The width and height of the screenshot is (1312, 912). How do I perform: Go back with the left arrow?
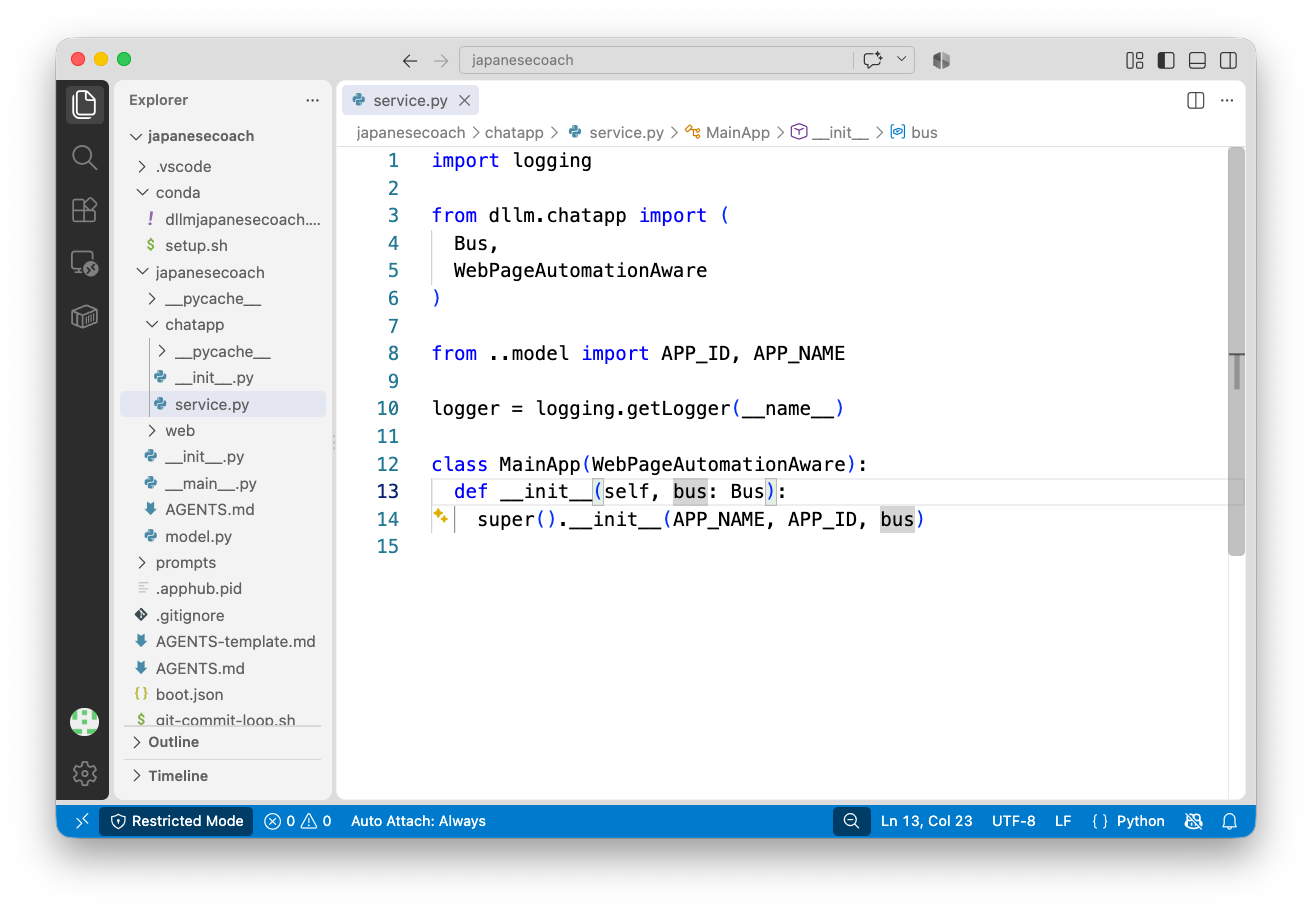click(x=410, y=60)
